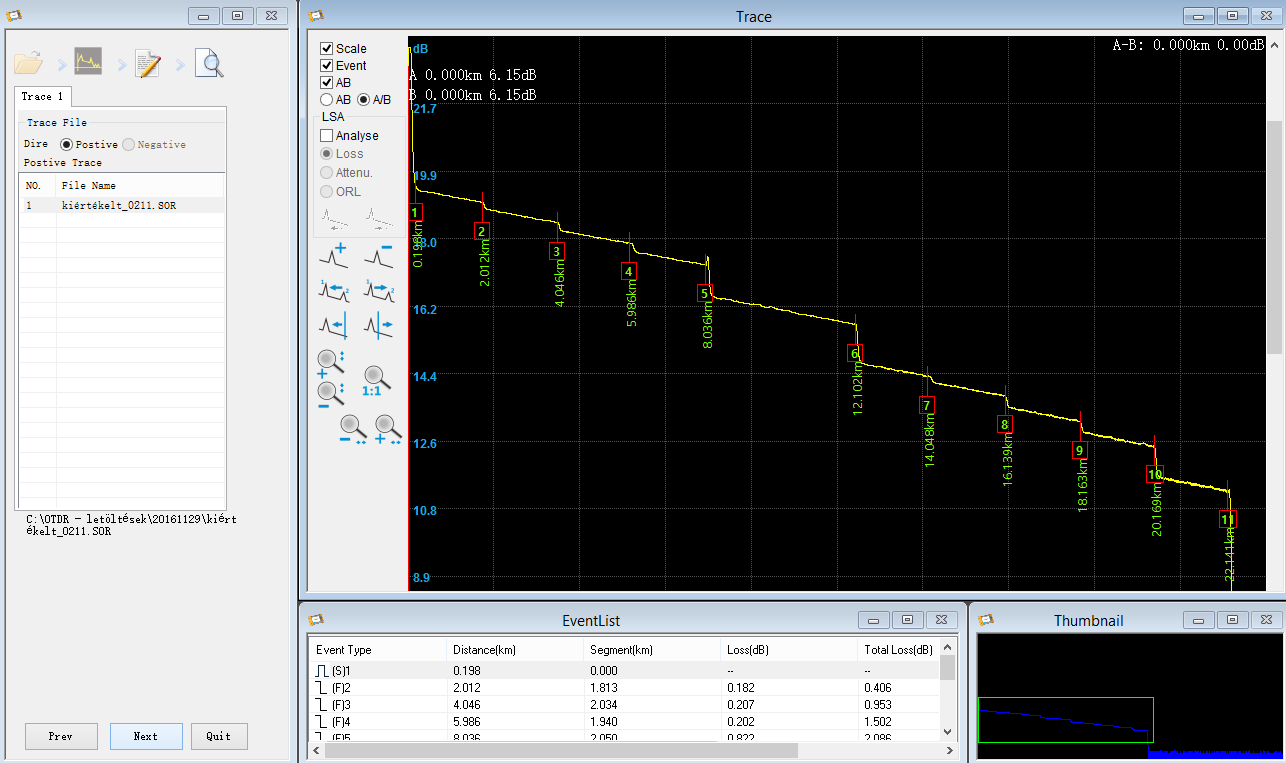Maximize the EventList window
This screenshot has width=1286, height=763.
tap(907, 620)
